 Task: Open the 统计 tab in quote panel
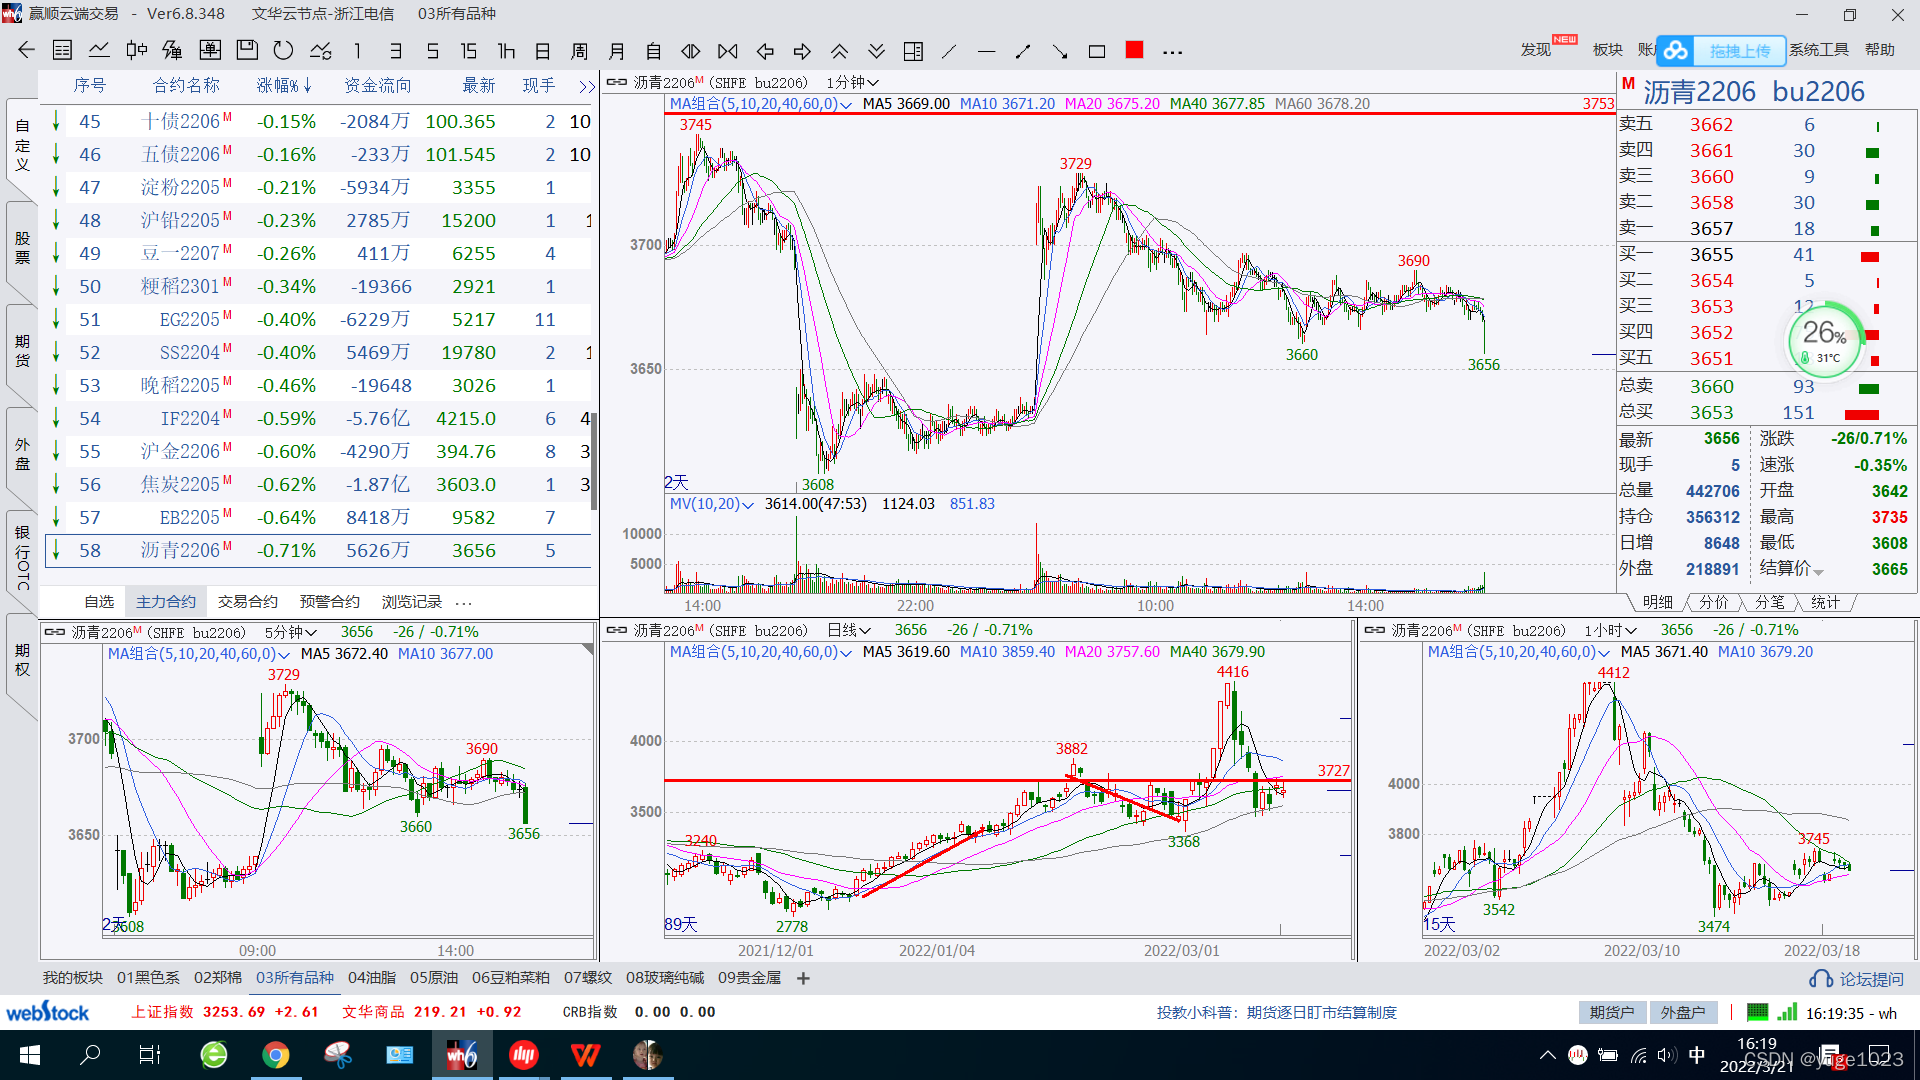pyautogui.click(x=1825, y=602)
